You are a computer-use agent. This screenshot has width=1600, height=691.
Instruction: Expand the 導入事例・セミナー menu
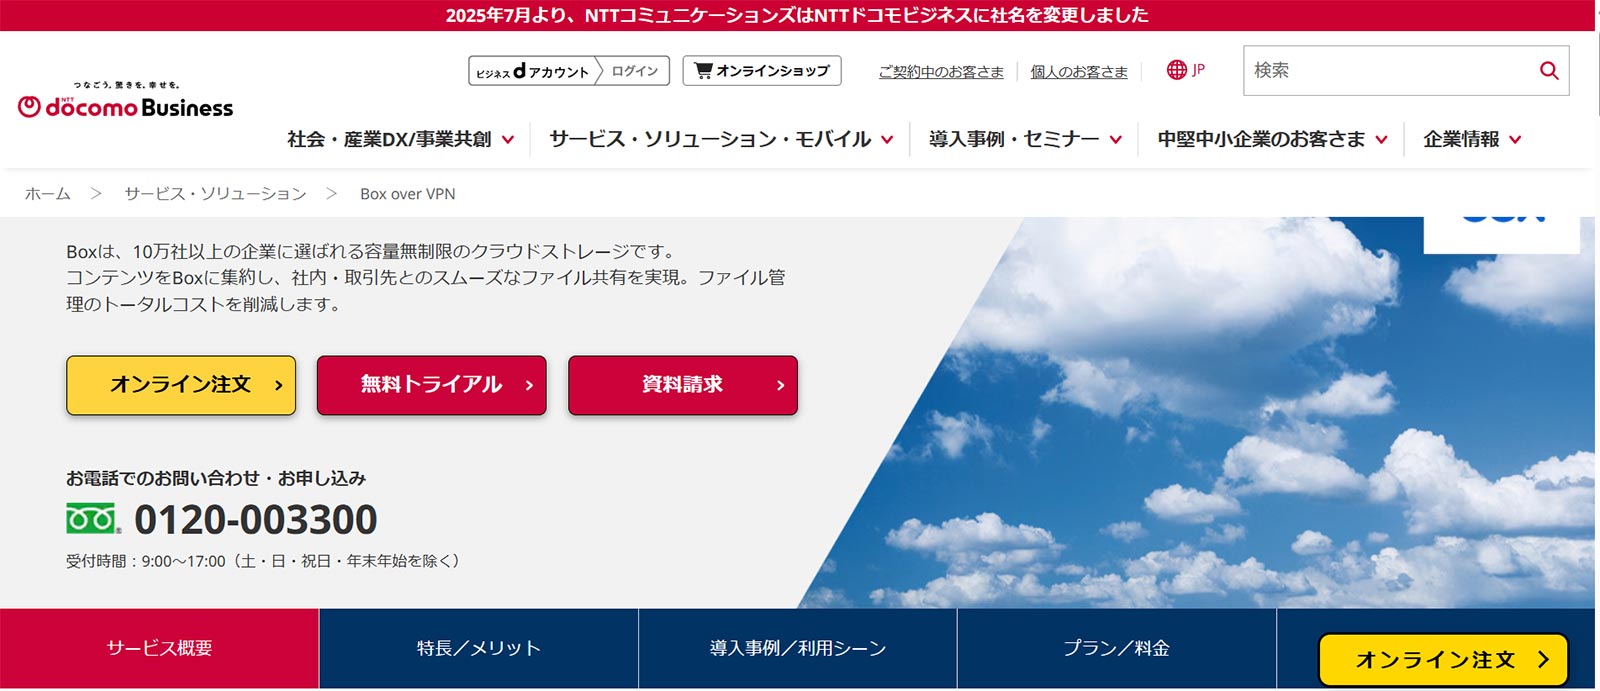(x=1025, y=139)
